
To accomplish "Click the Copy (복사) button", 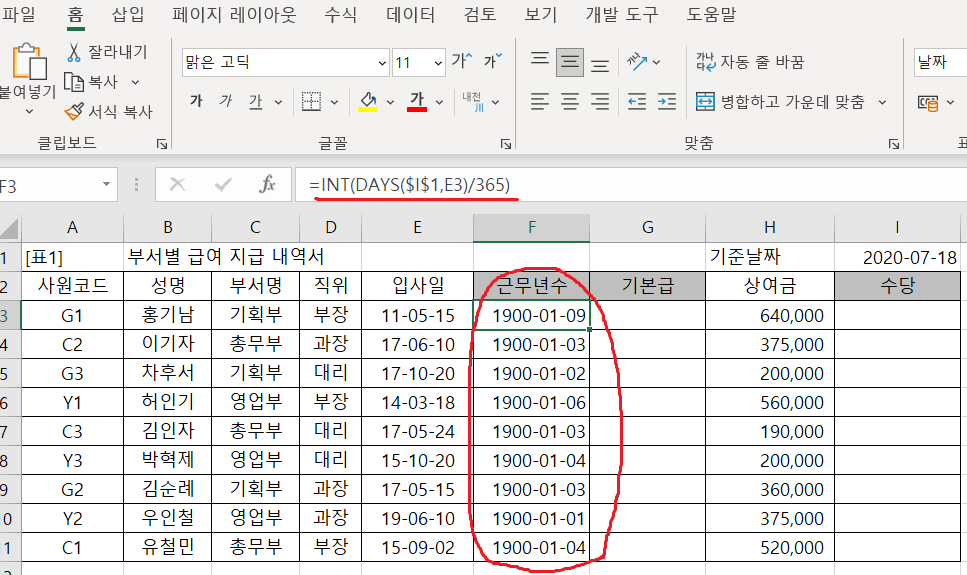I will pos(92,82).
